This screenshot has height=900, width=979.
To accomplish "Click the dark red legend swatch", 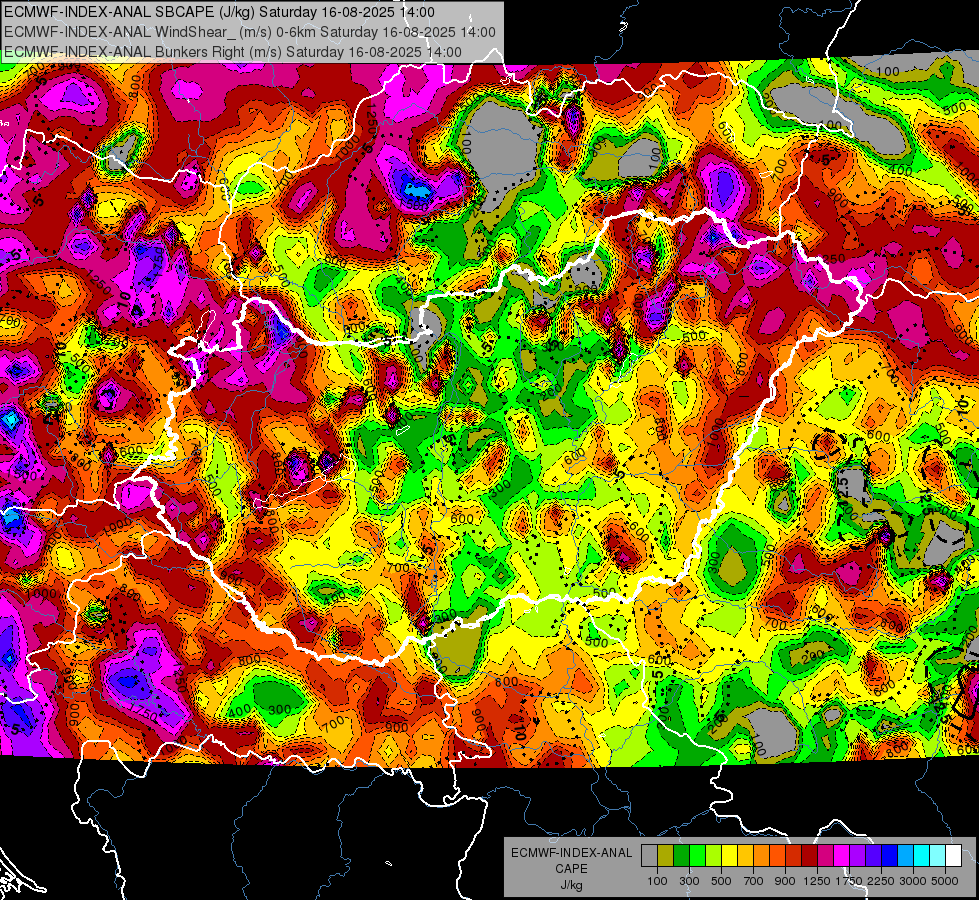I will 809,856.
